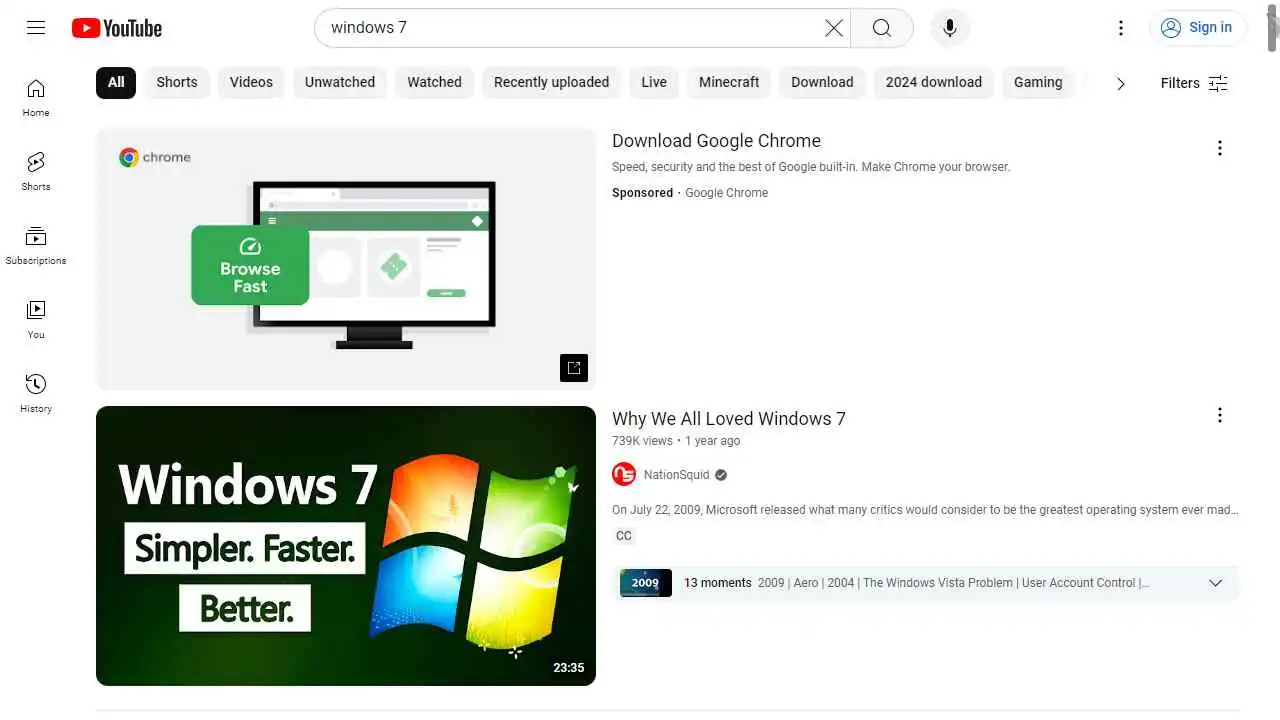Click the Chrome ad description text
Image resolution: width=1280 pixels, height=720 pixels.
pyautogui.click(x=811, y=167)
